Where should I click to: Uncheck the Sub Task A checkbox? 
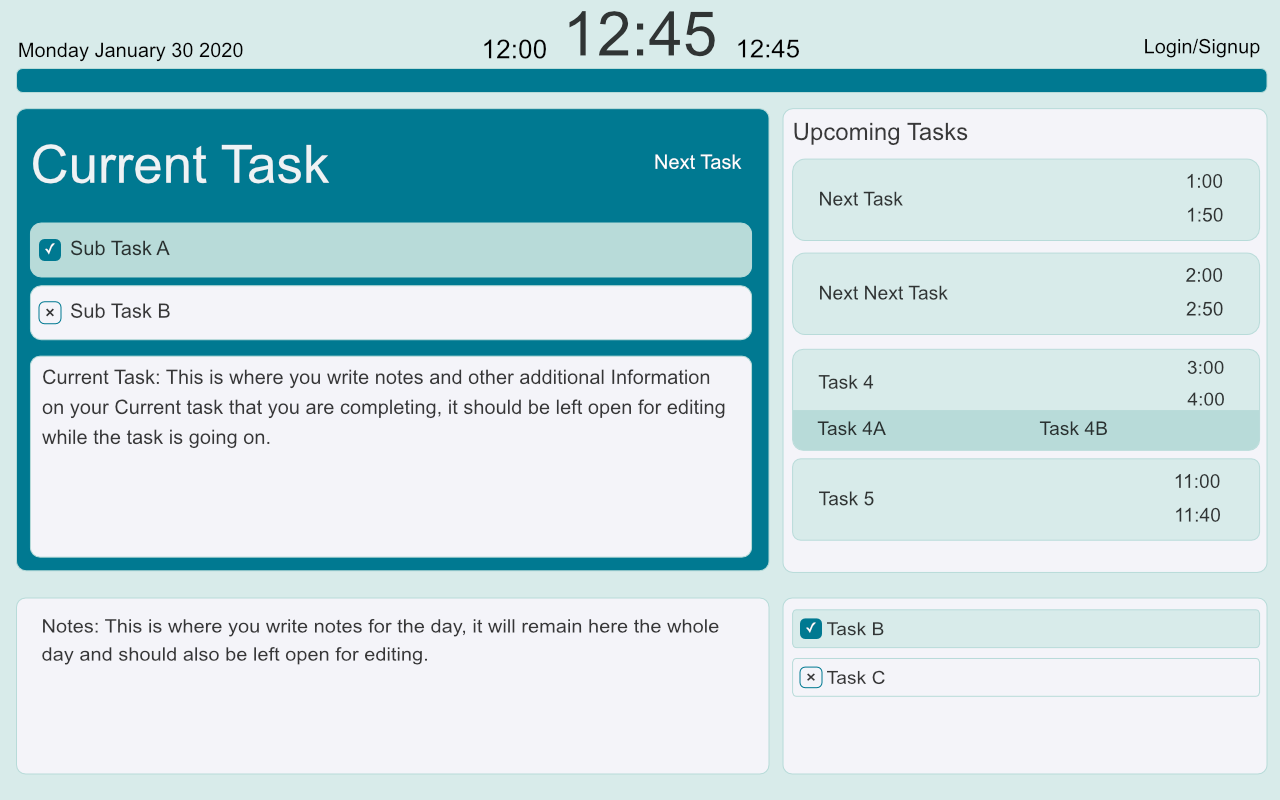[50, 250]
